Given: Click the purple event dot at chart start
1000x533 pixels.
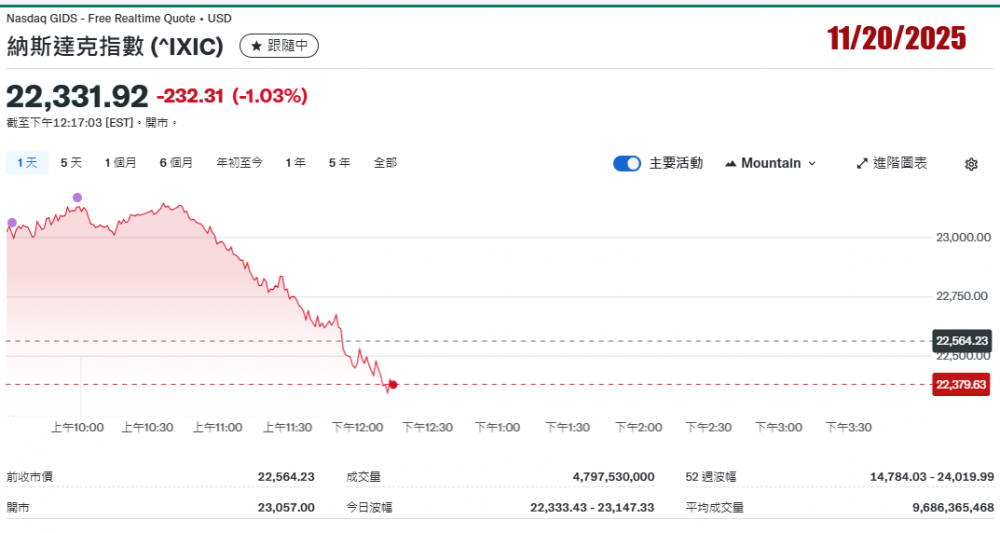Looking at the screenshot, I should (12, 222).
